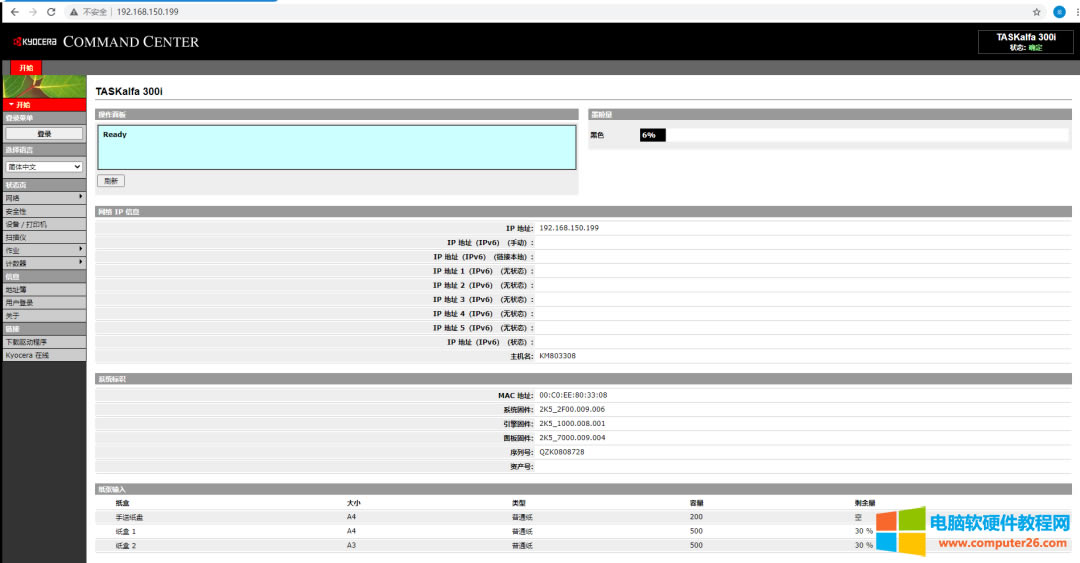
Task: Click the browser address bar URL
Action: click(148, 11)
